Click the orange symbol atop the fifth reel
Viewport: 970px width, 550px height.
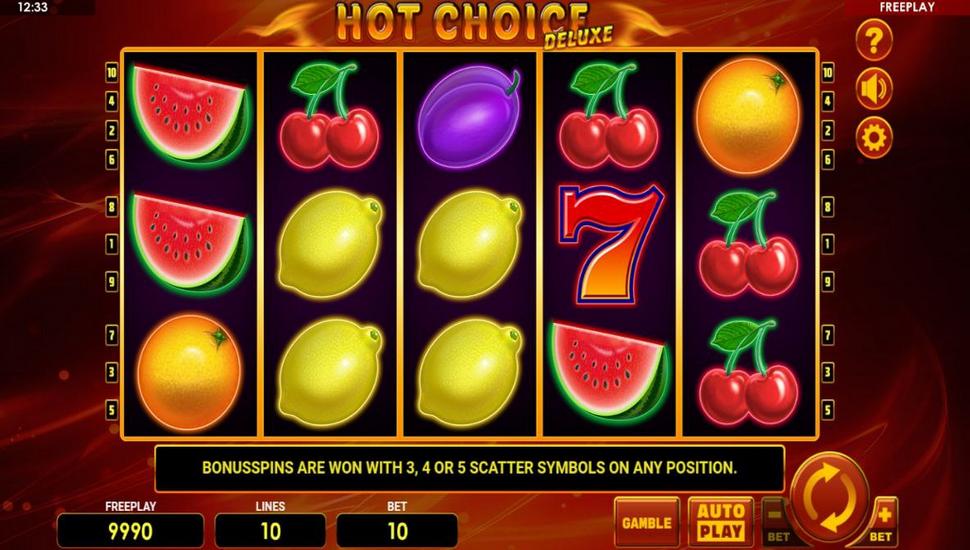point(748,116)
